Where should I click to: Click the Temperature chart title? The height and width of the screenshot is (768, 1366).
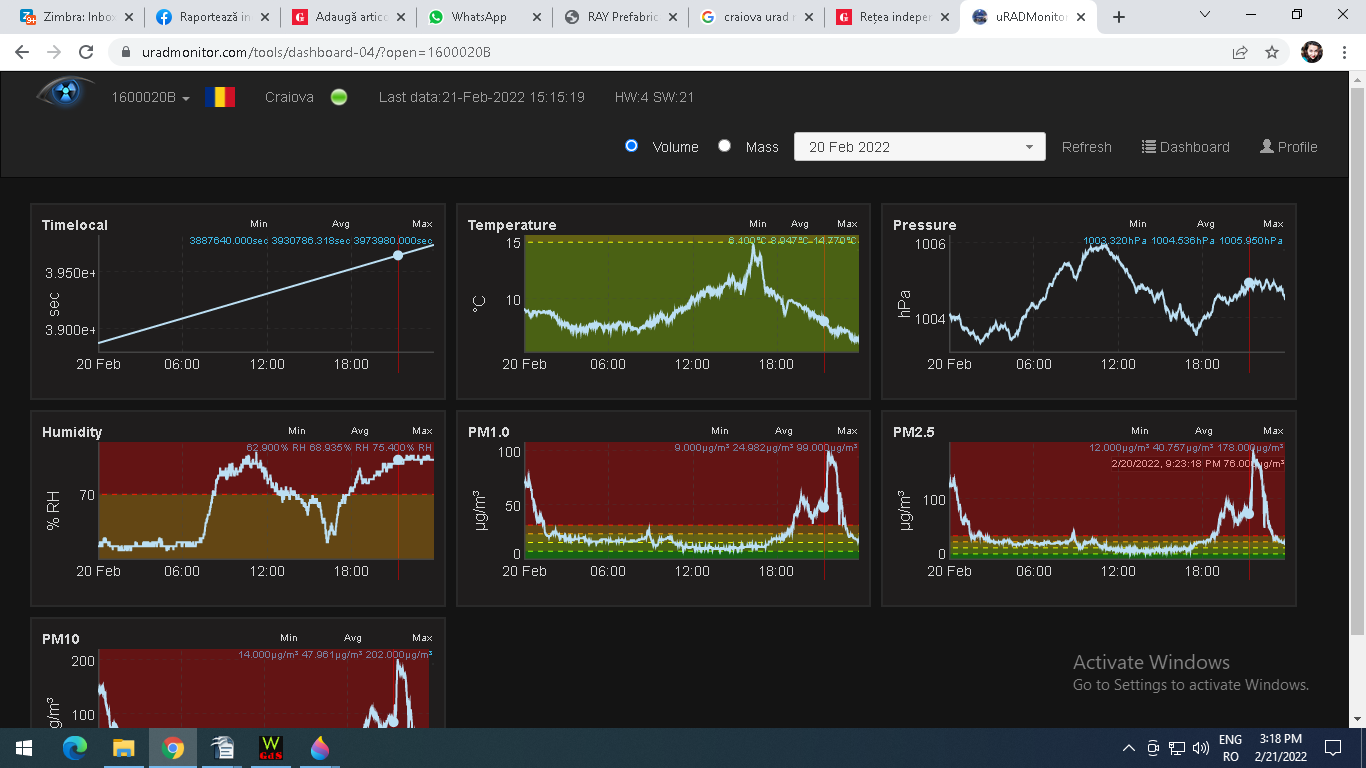click(512, 225)
